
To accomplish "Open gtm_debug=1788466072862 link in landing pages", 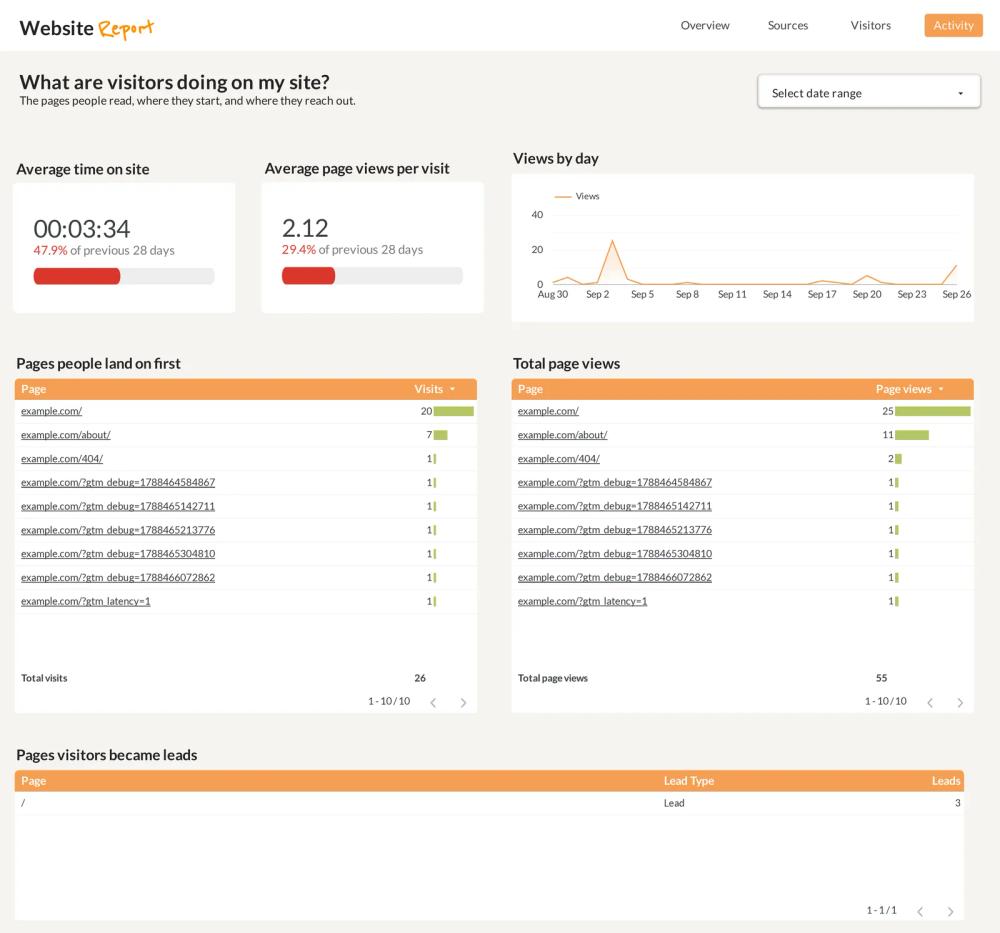I will tap(118, 577).
